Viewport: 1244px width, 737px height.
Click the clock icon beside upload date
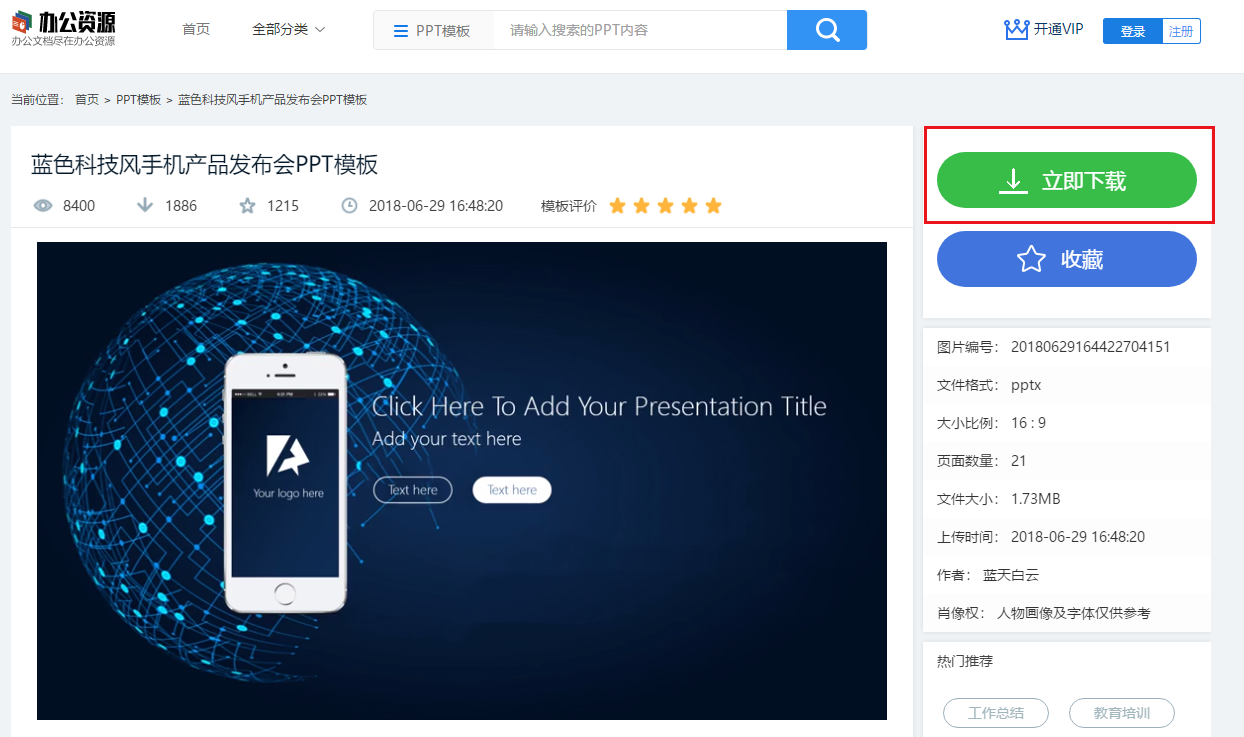pyautogui.click(x=349, y=206)
